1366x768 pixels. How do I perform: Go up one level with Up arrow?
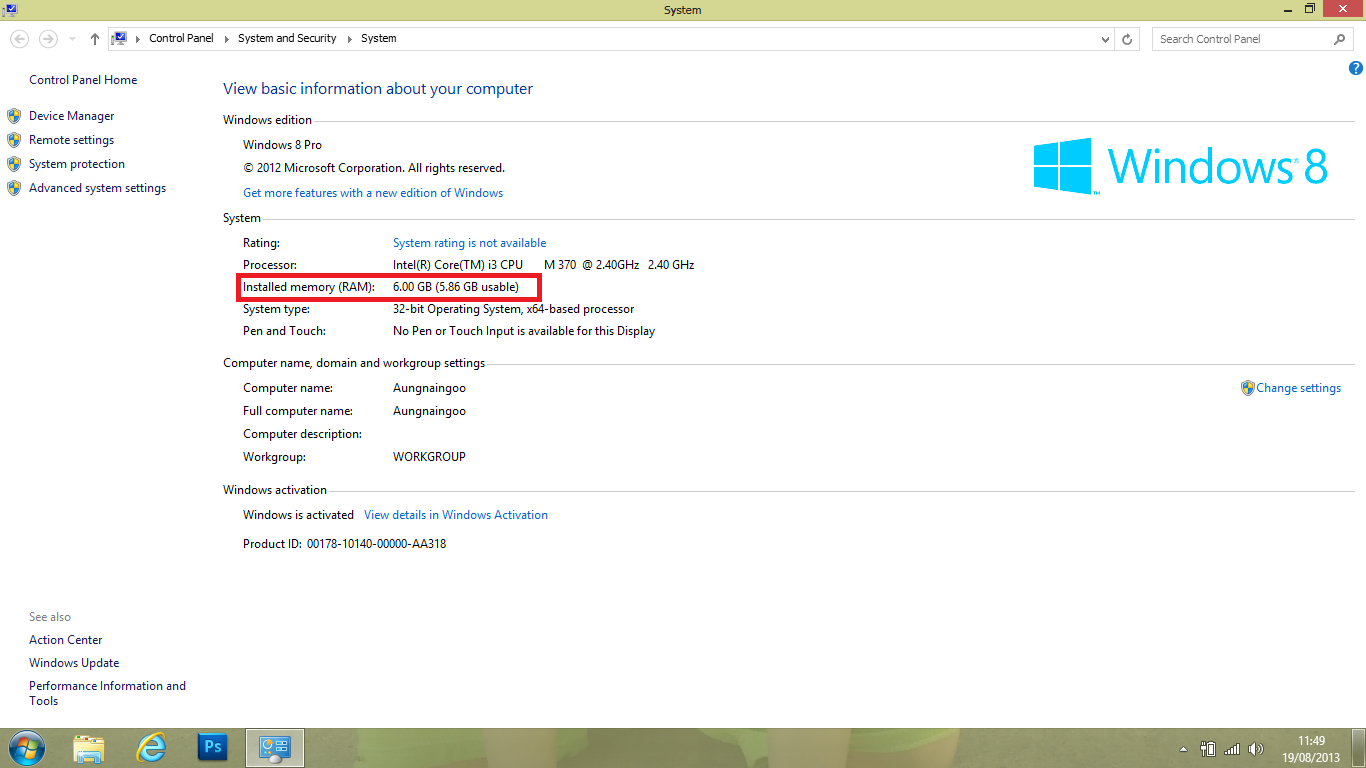pos(95,39)
